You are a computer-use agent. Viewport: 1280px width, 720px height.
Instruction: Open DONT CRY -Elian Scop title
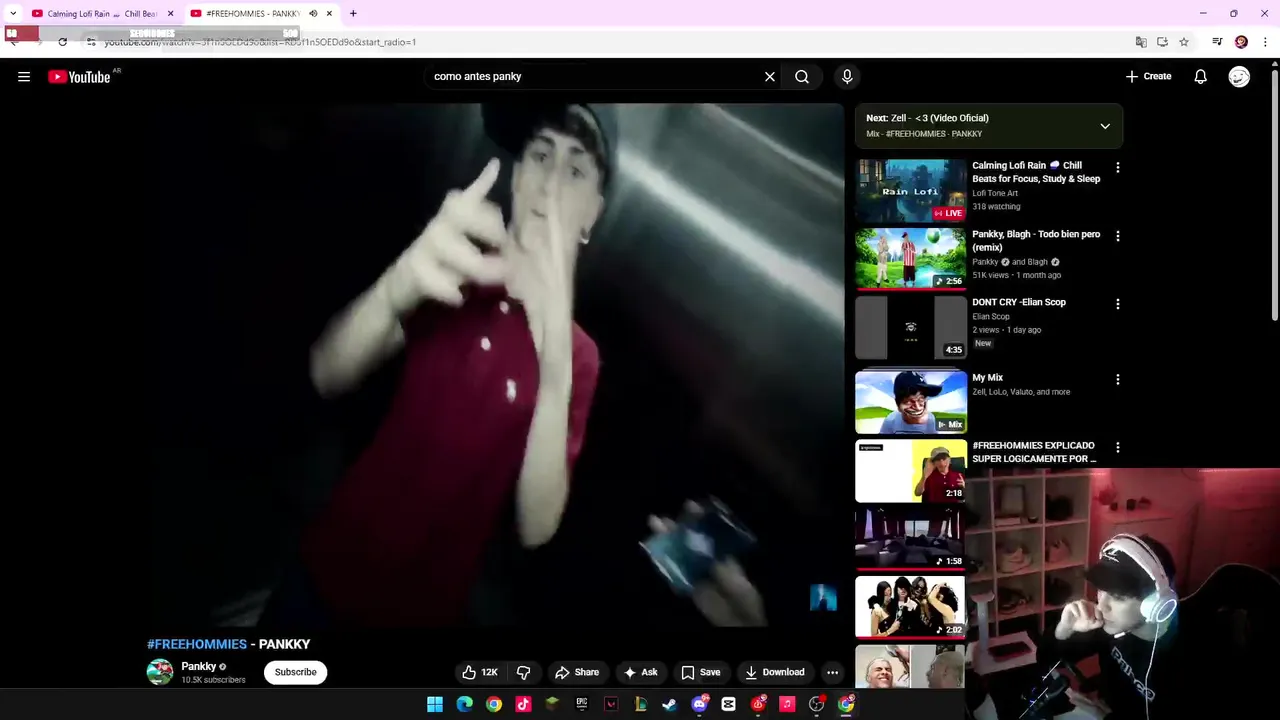click(x=1019, y=302)
